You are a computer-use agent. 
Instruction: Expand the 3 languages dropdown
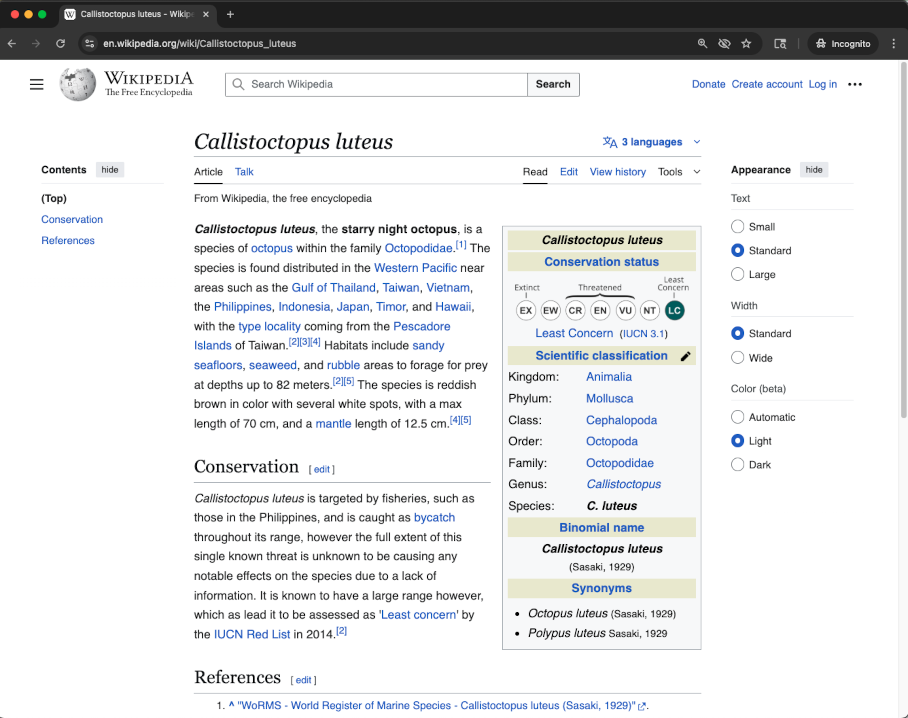(652, 142)
